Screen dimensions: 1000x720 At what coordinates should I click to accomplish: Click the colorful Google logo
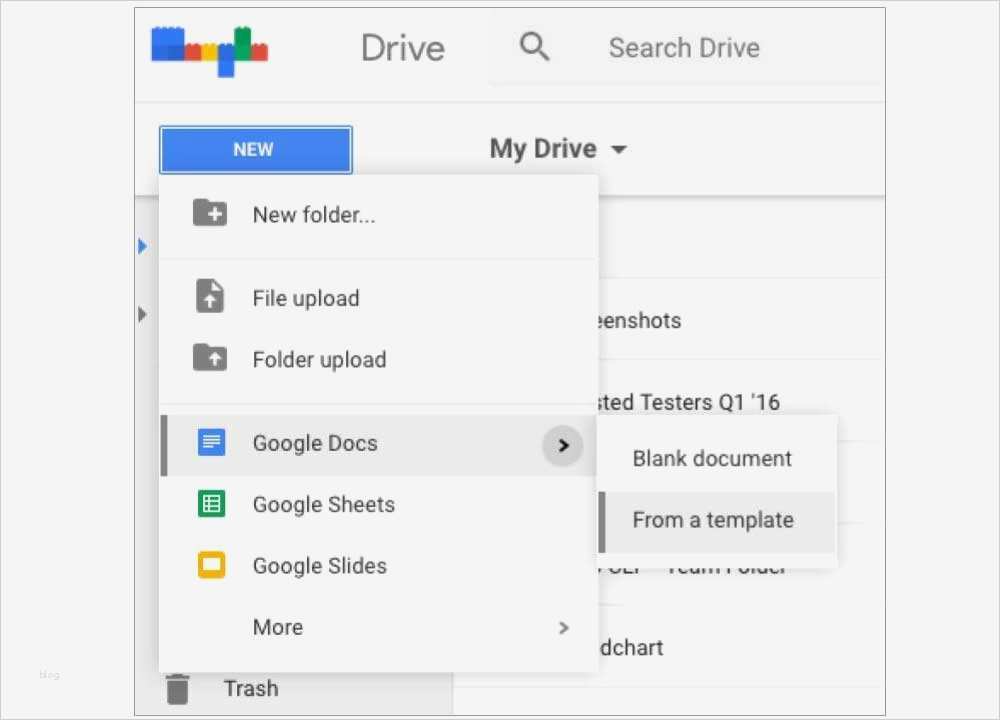click(209, 50)
